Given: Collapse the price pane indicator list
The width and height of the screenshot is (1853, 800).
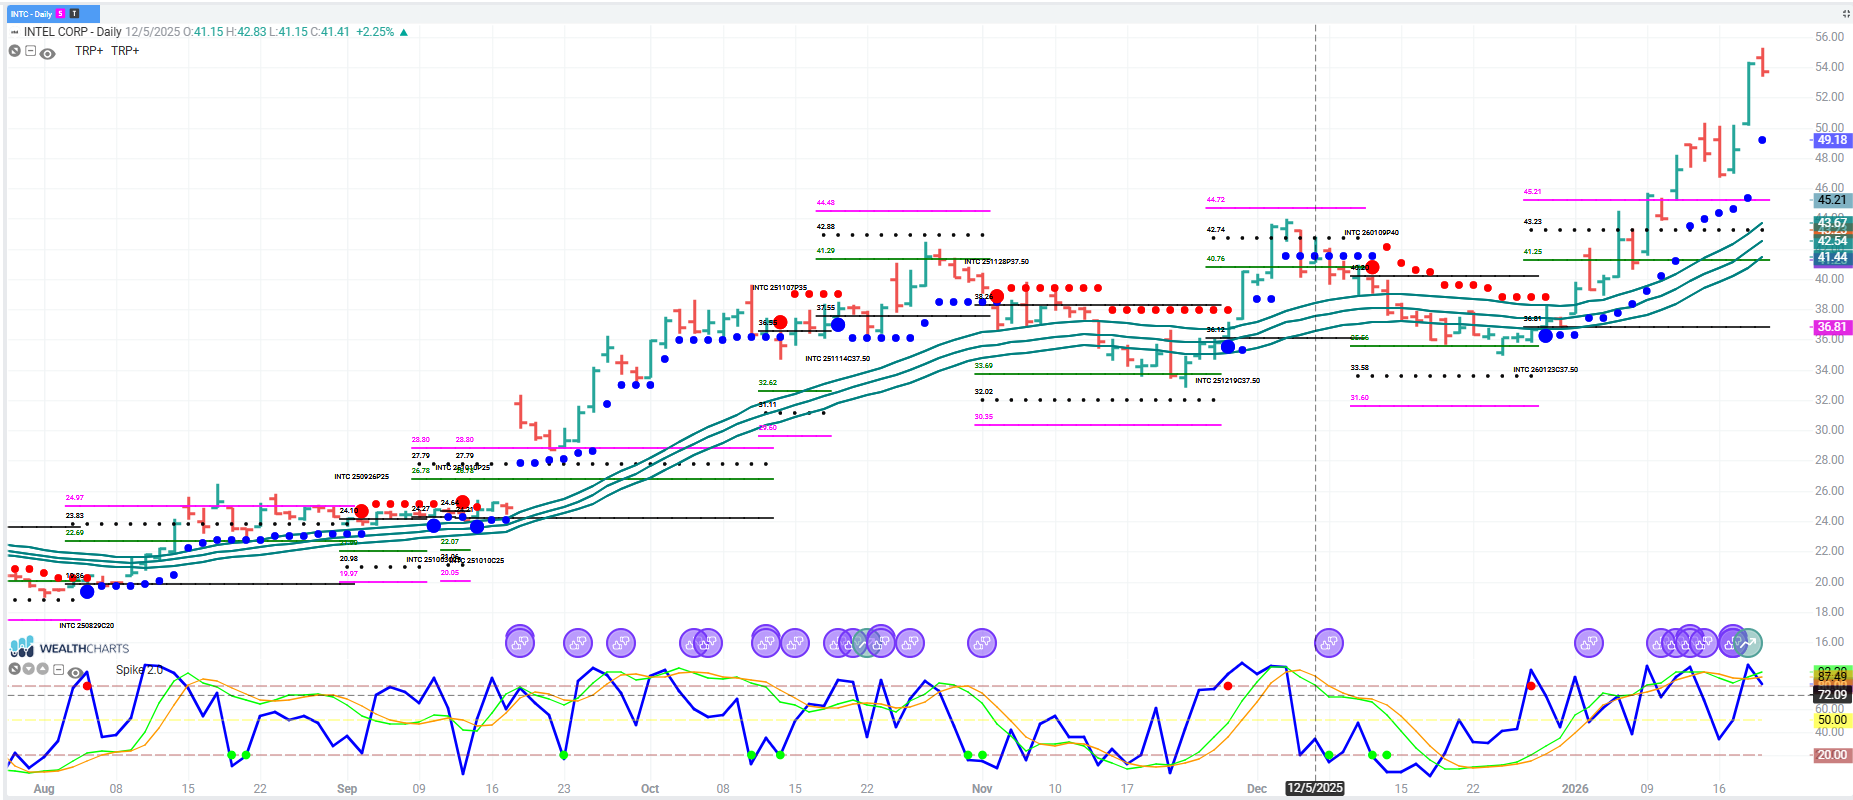Looking at the screenshot, I should 31,51.
